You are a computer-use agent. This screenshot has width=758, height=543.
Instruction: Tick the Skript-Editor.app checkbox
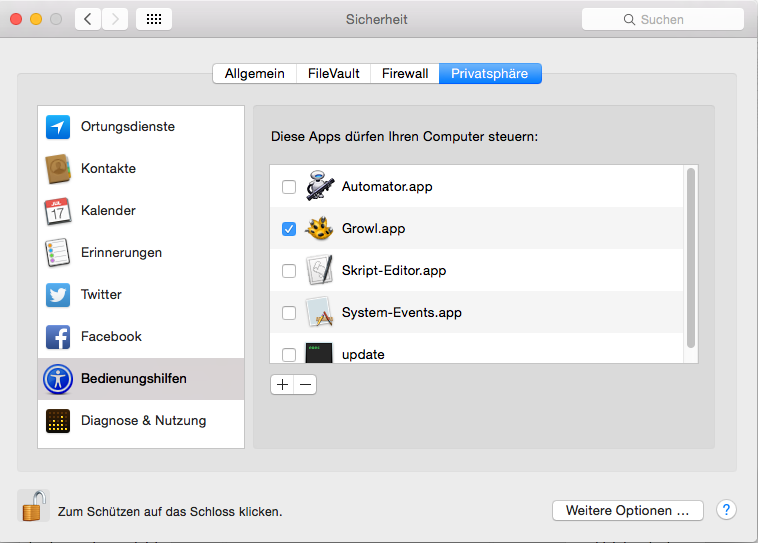pos(289,271)
